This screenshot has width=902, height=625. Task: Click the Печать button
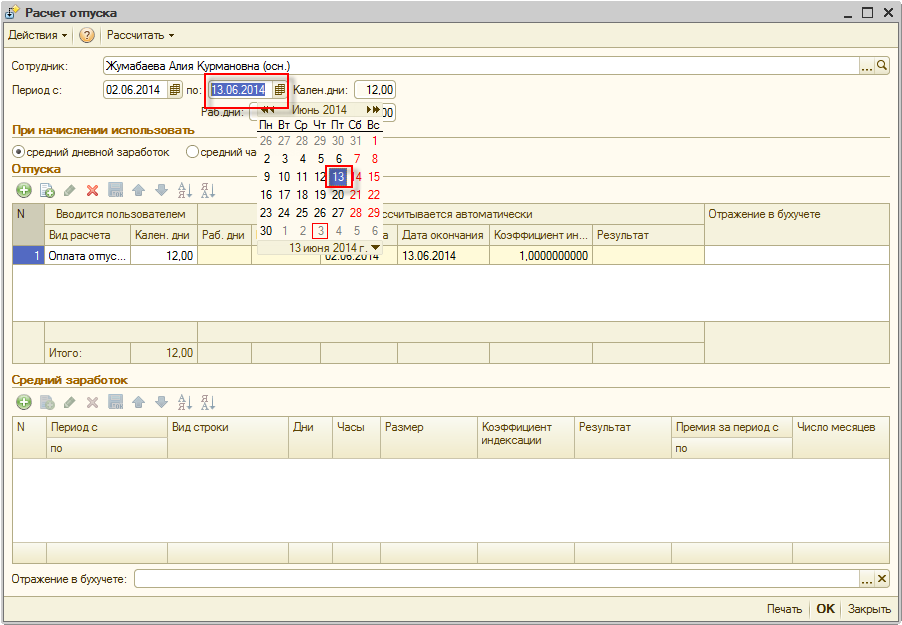click(784, 609)
